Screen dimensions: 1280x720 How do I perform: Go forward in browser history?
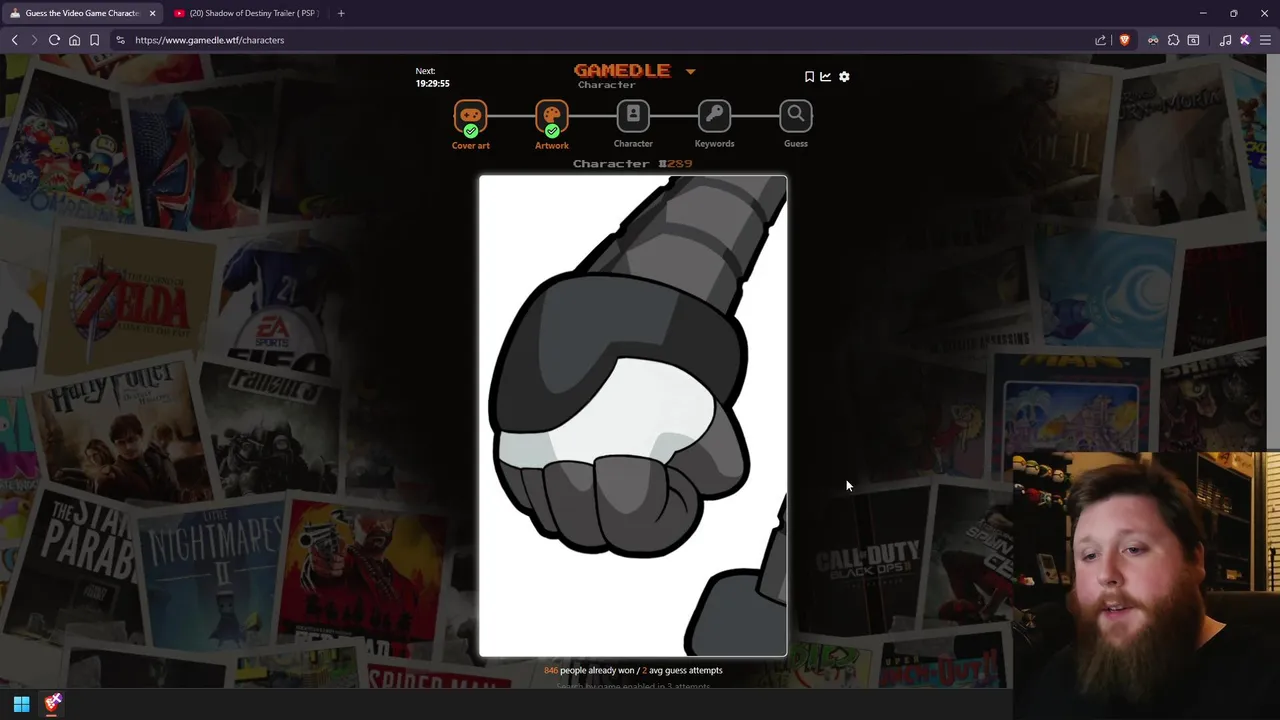tap(34, 40)
